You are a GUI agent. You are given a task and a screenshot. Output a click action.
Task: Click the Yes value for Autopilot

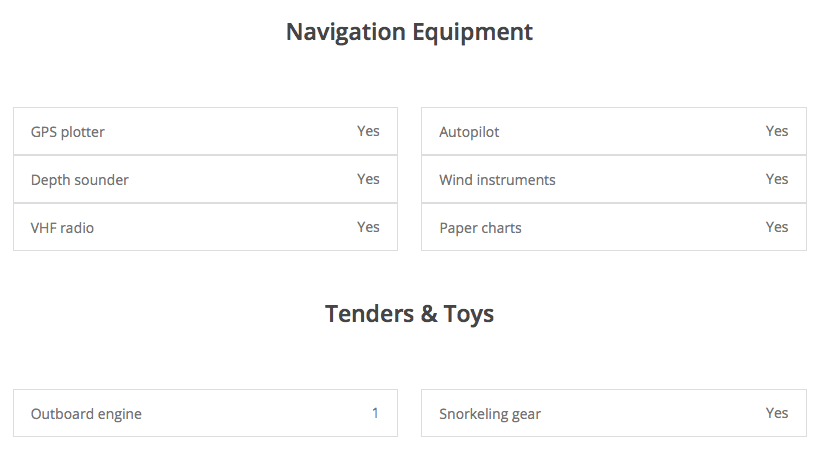point(777,131)
